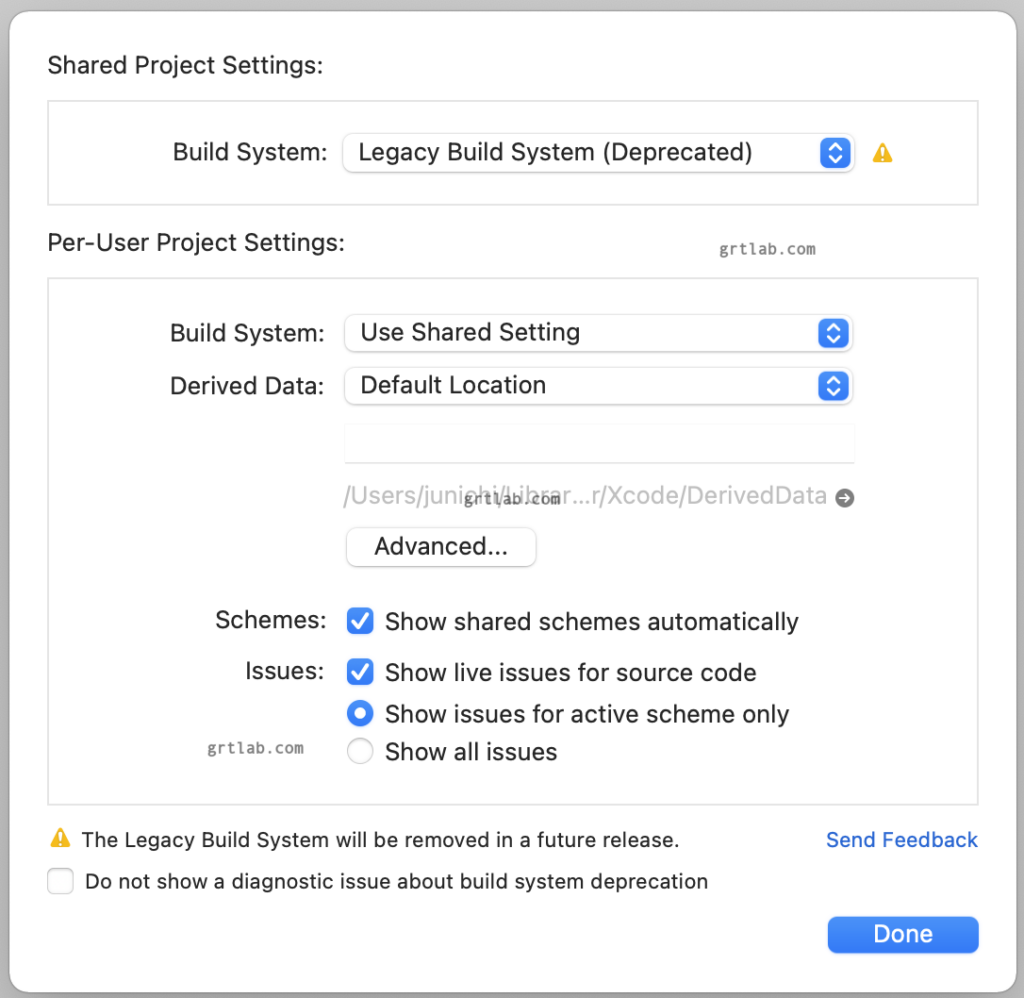Click the chevron on per-user Build System popup
This screenshot has height=998, width=1024.
833,333
